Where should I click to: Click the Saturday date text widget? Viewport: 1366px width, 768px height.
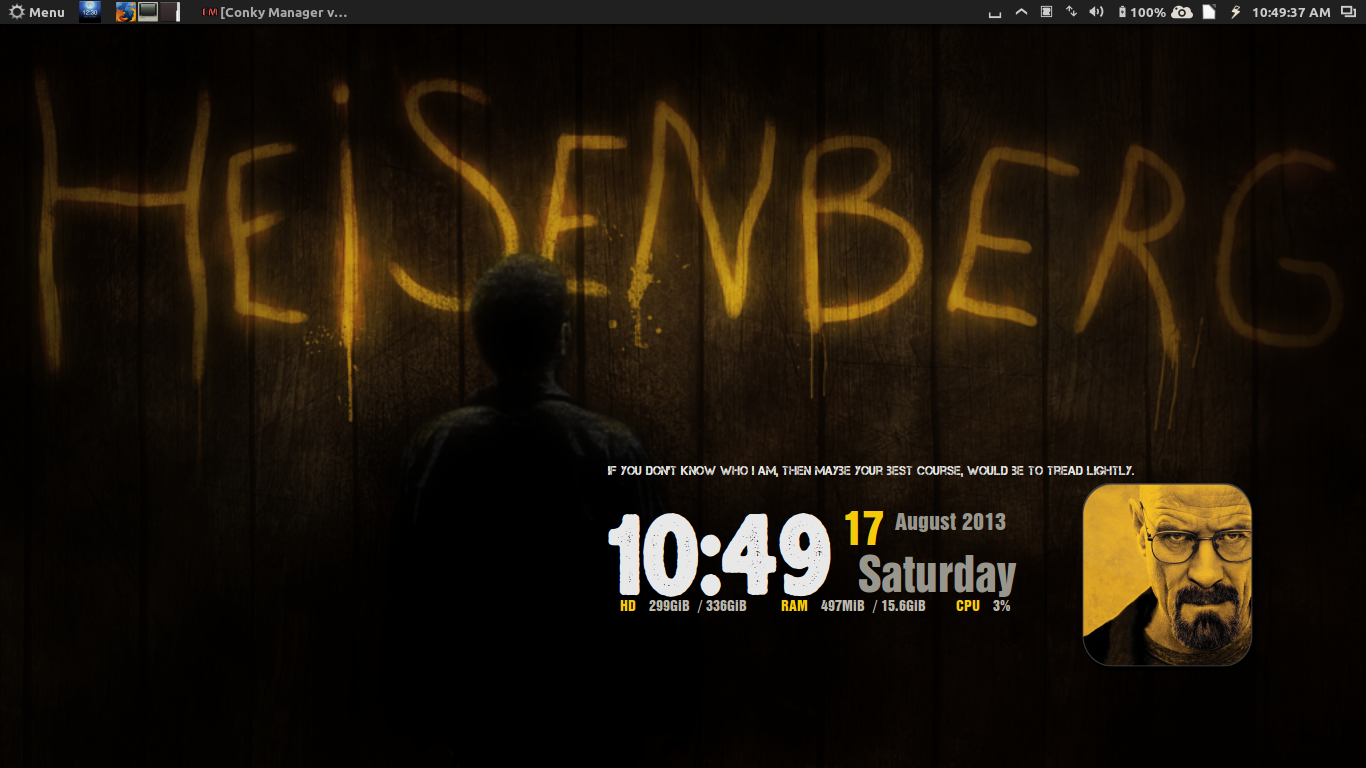[937, 575]
